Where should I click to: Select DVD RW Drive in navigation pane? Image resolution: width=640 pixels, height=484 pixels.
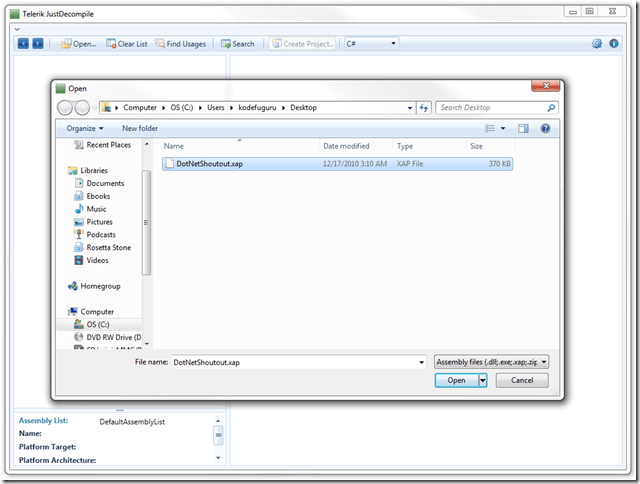pyautogui.click(x=107, y=337)
